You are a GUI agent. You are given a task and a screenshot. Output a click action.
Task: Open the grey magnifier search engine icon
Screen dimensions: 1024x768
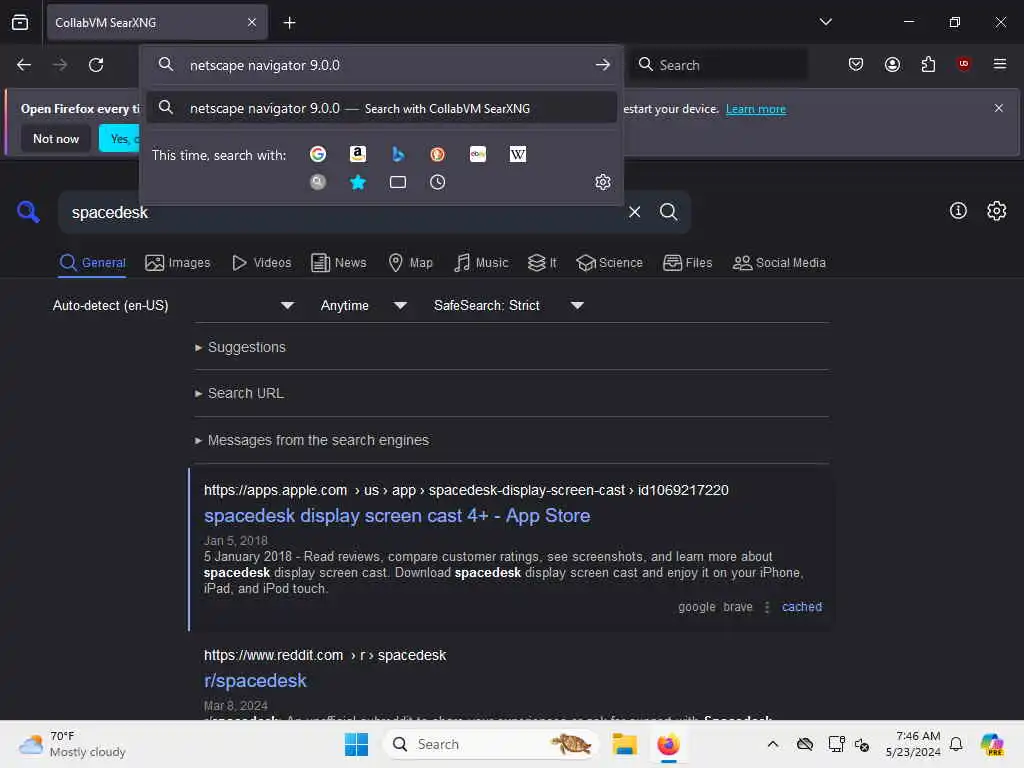[x=318, y=182]
